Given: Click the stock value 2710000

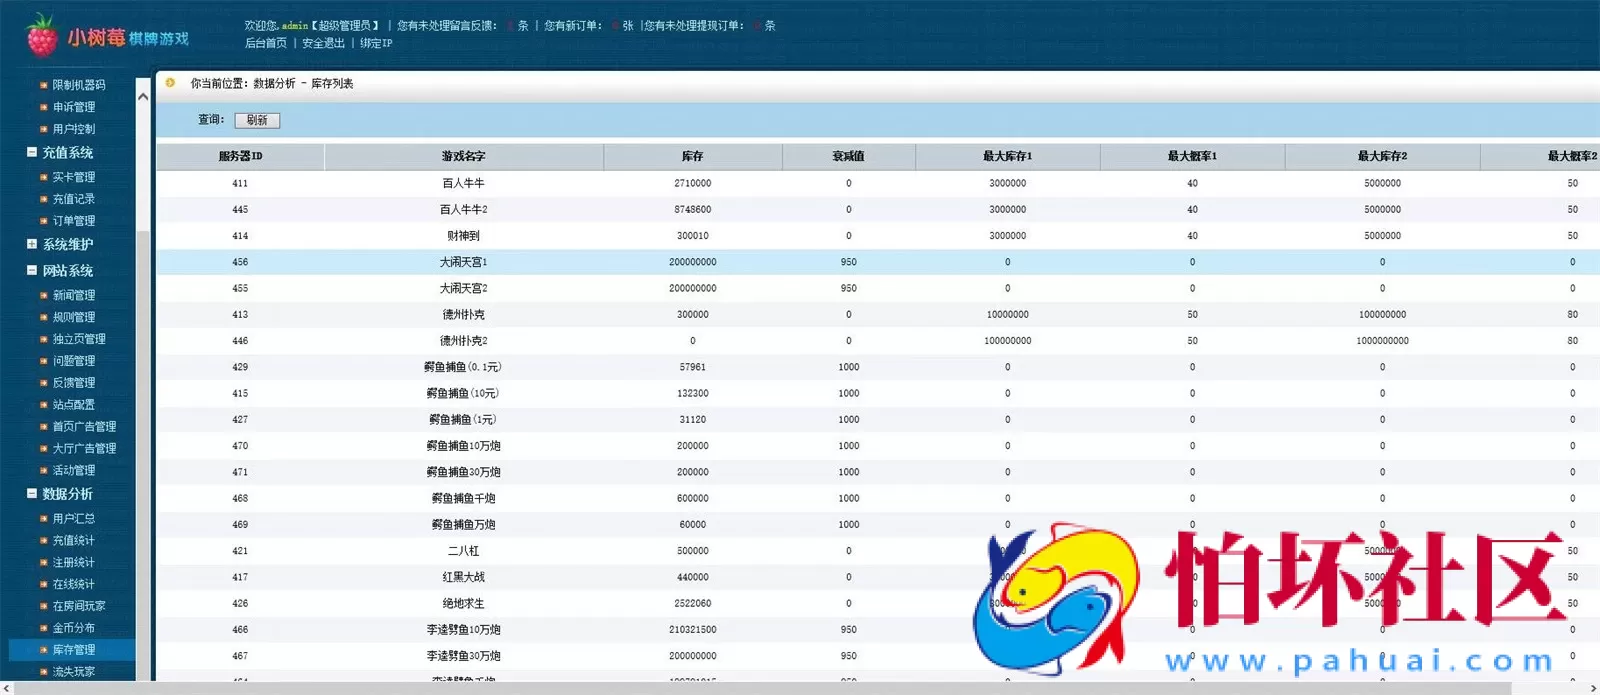Looking at the screenshot, I should pos(692,184).
